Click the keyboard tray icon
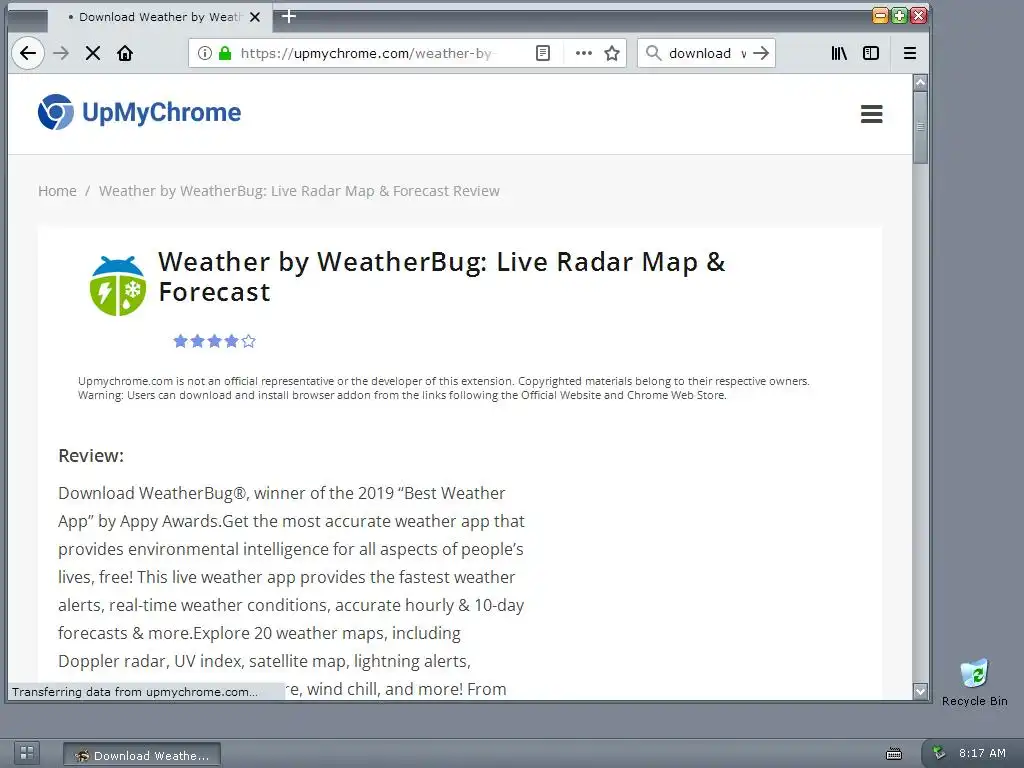This screenshot has height=768, width=1024. click(x=893, y=754)
